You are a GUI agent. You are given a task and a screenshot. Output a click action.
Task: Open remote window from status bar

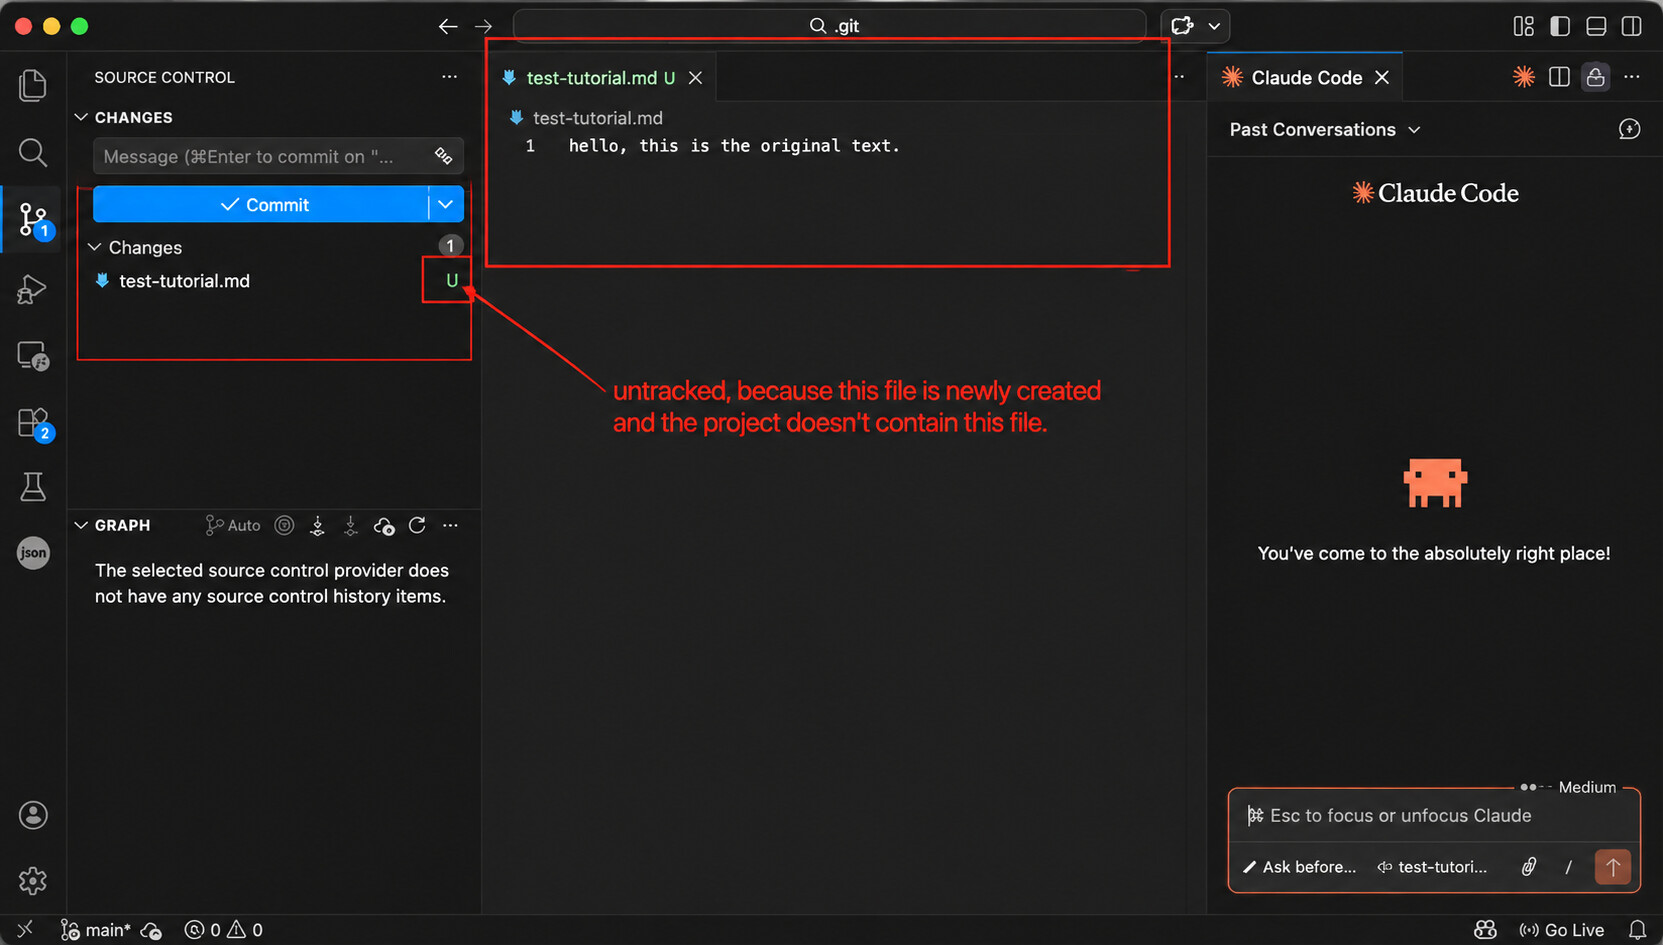point(25,930)
